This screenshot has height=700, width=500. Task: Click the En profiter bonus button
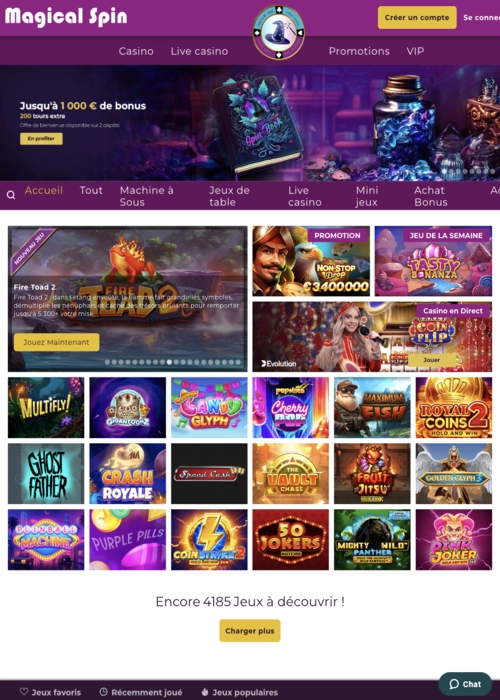[x=41, y=139]
